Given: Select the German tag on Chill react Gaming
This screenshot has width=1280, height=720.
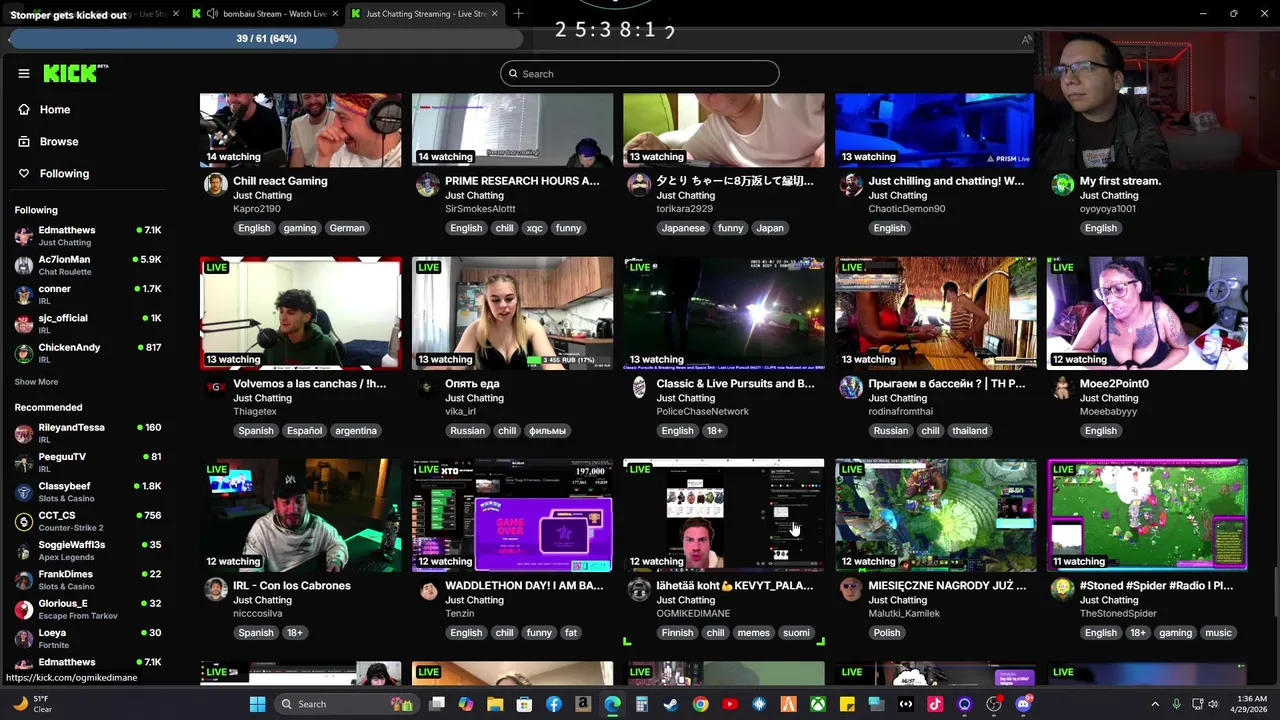Looking at the screenshot, I should click(x=347, y=228).
